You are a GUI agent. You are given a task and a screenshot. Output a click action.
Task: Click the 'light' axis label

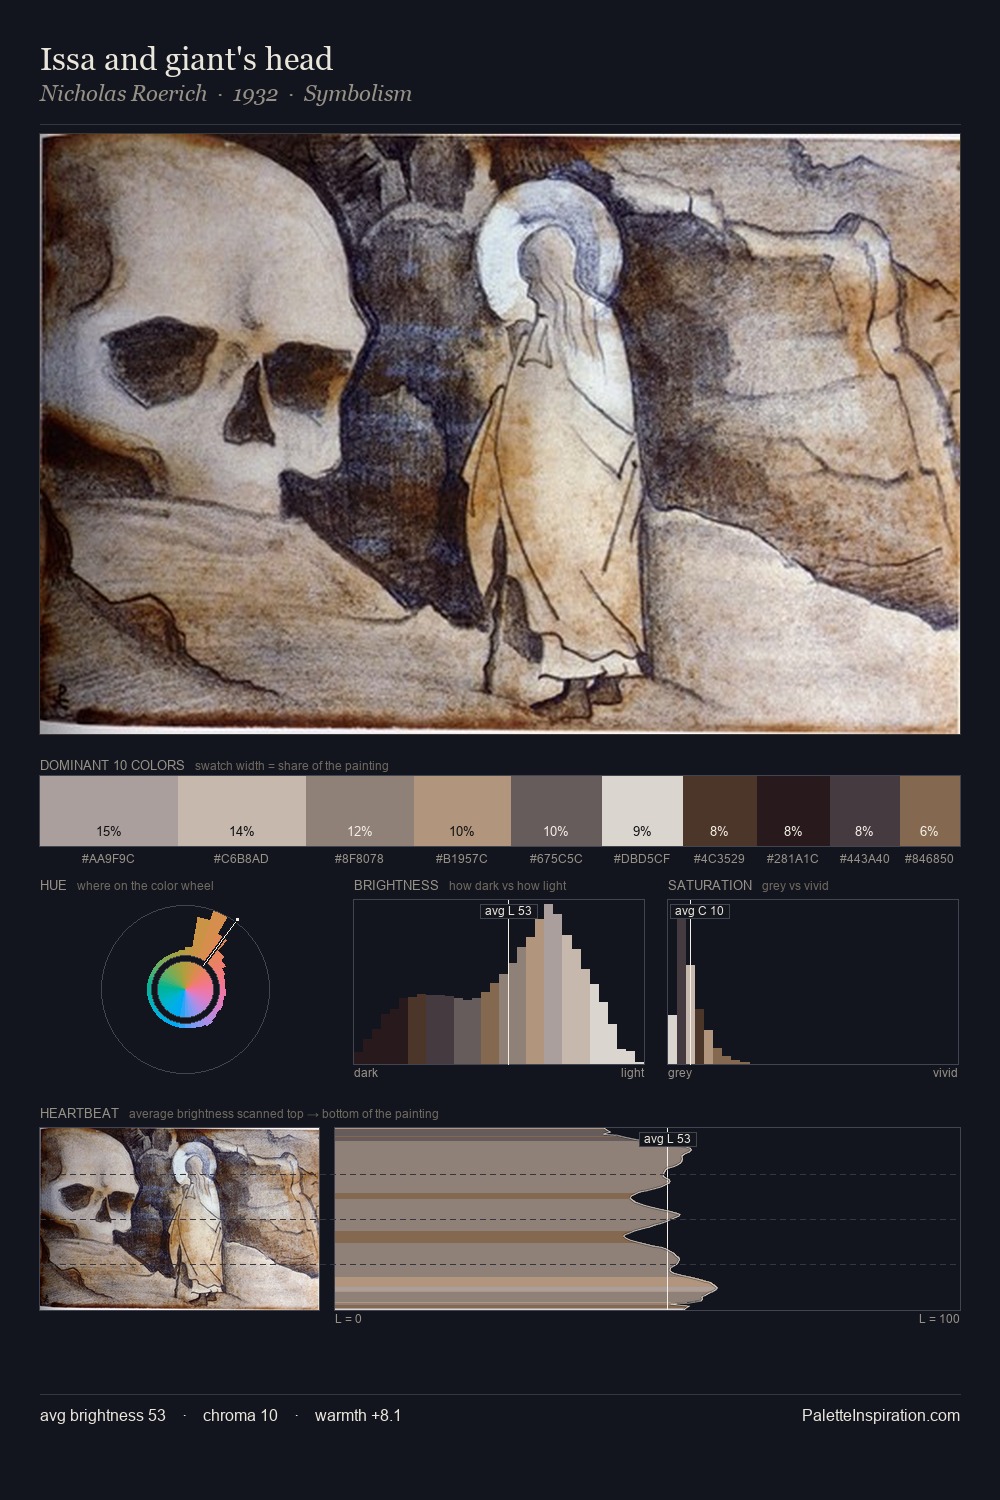632,1073
